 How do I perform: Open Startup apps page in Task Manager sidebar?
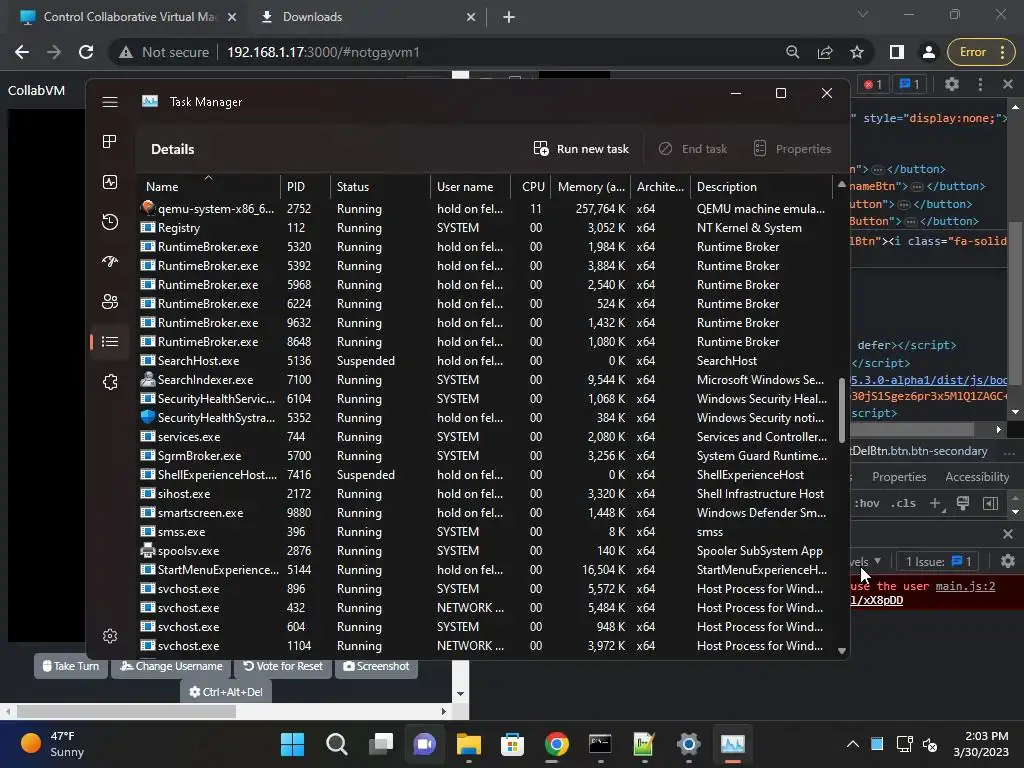pos(110,262)
